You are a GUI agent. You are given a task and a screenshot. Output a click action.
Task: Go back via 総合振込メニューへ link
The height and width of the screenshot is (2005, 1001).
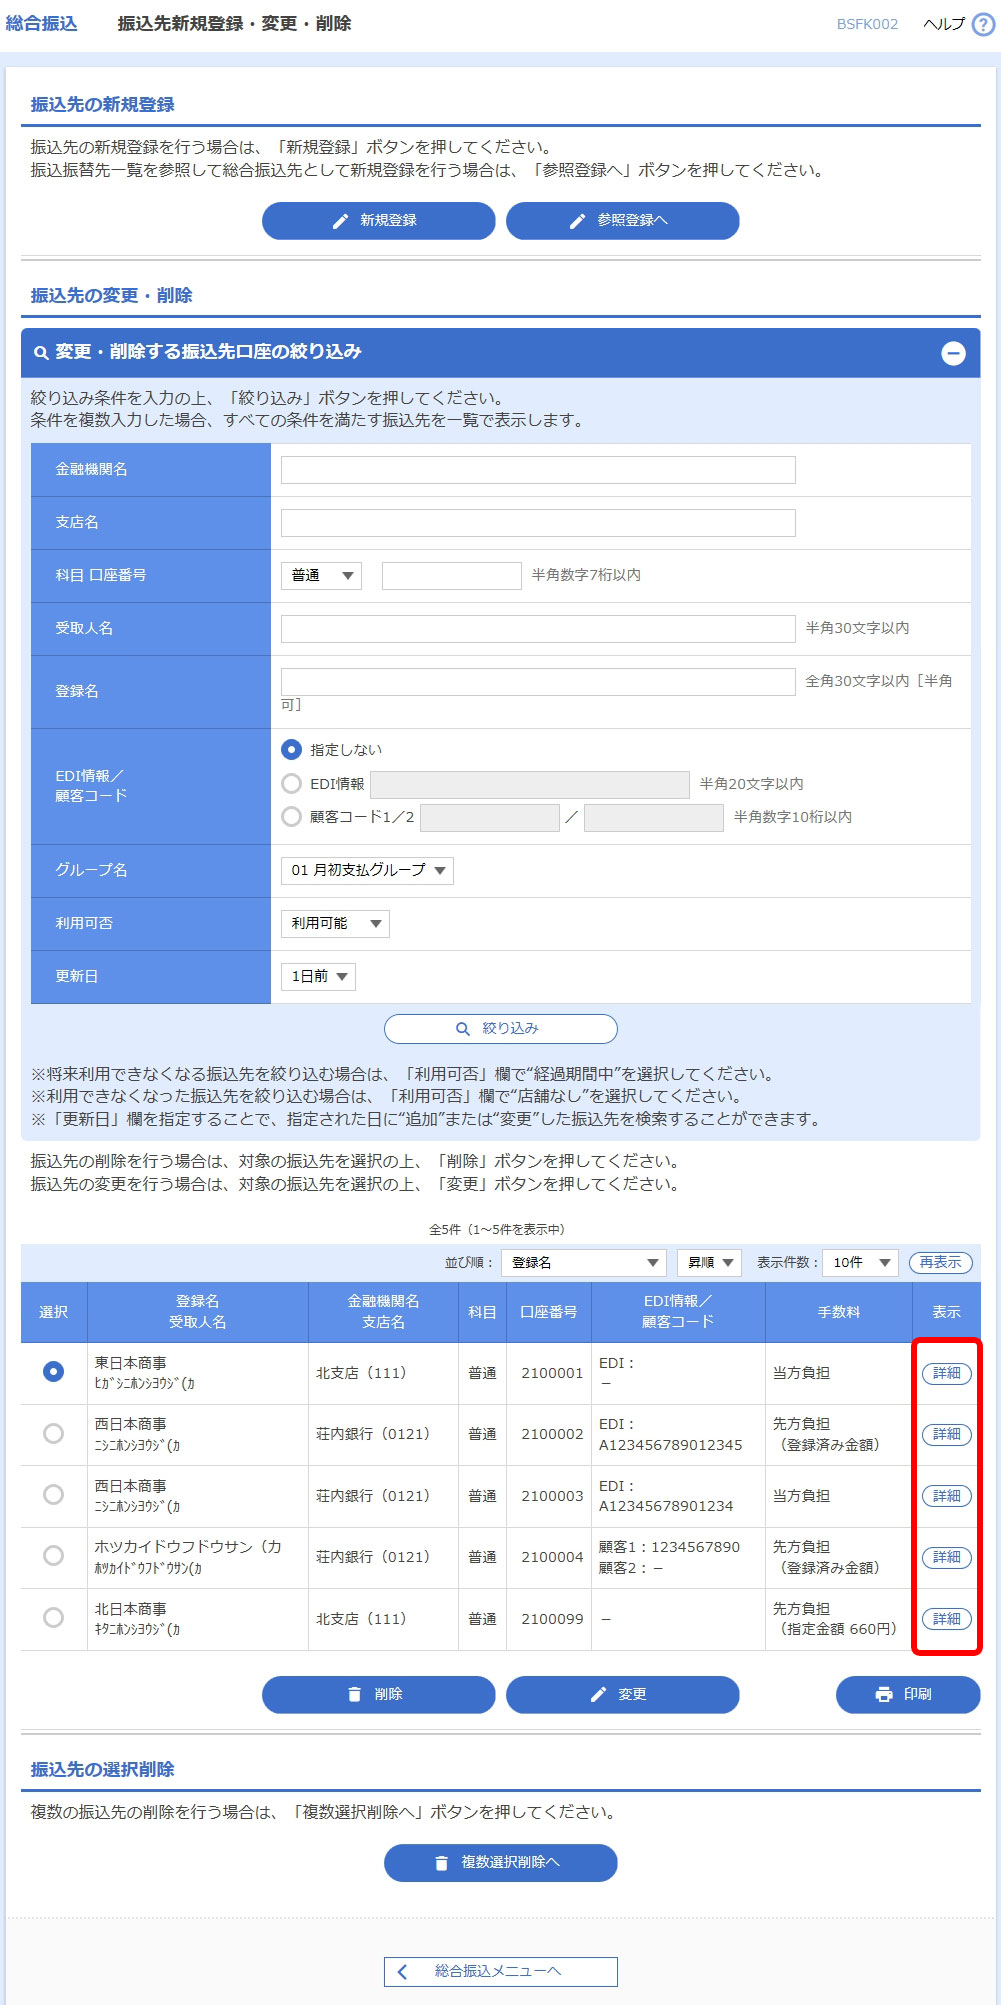tap(500, 1971)
